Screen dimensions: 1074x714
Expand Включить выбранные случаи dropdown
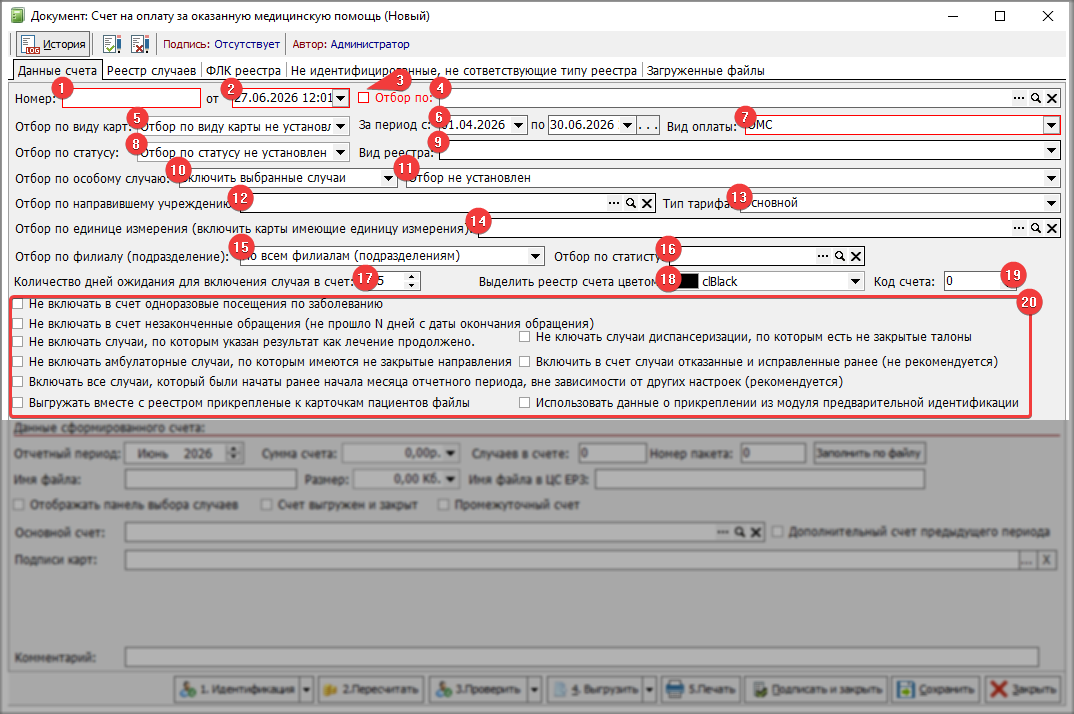point(388,178)
